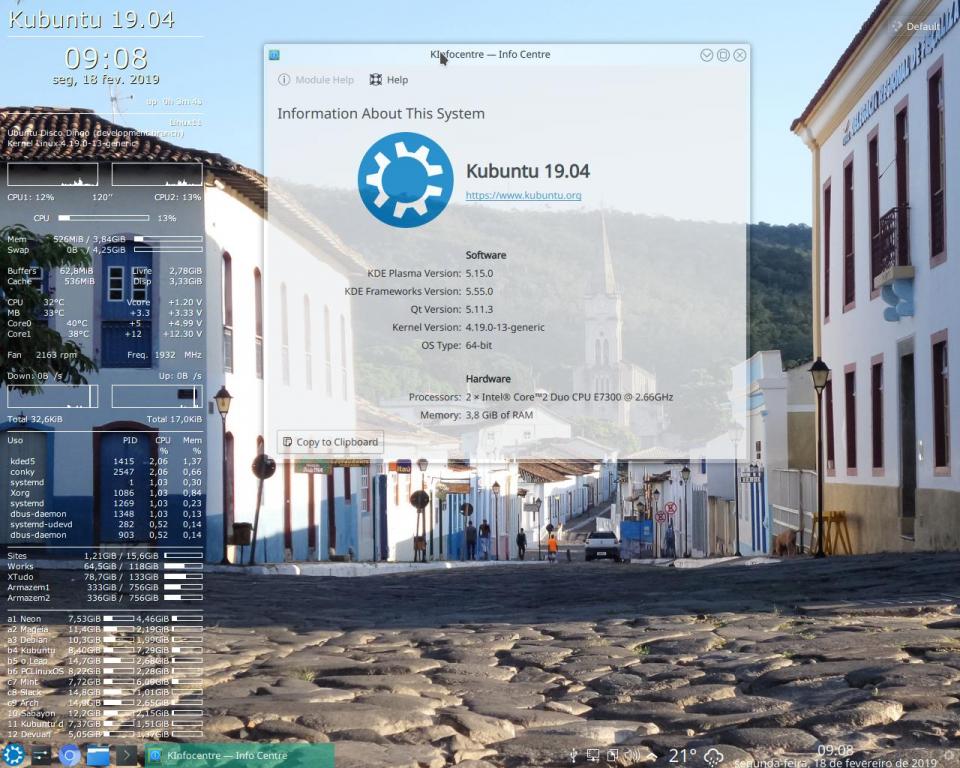Click the XTudo disk usage row in Conky
This screenshot has height=768, width=960.
[105, 576]
